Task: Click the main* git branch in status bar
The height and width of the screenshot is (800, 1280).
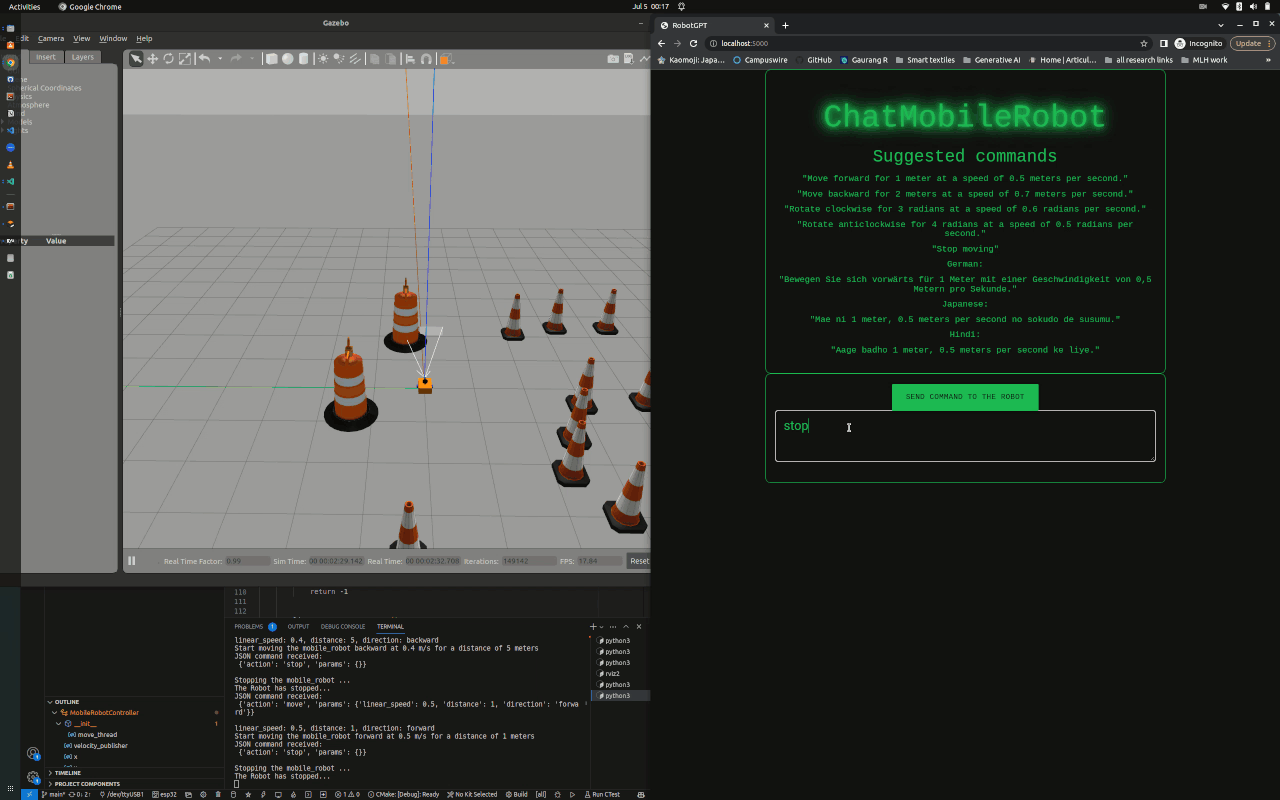Action: click(x=55, y=794)
